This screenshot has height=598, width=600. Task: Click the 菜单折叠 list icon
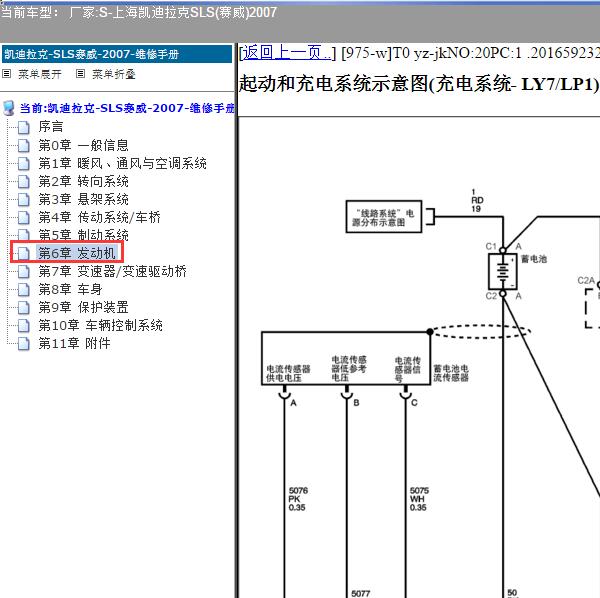coord(80,73)
